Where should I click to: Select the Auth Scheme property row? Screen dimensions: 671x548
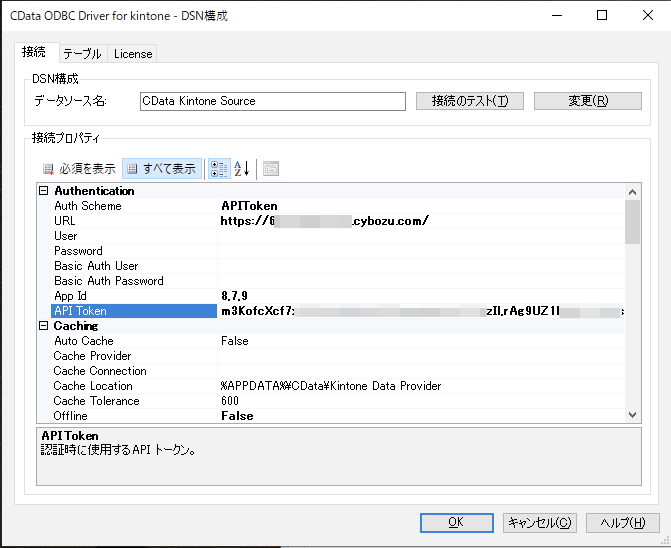(x=337, y=206)
